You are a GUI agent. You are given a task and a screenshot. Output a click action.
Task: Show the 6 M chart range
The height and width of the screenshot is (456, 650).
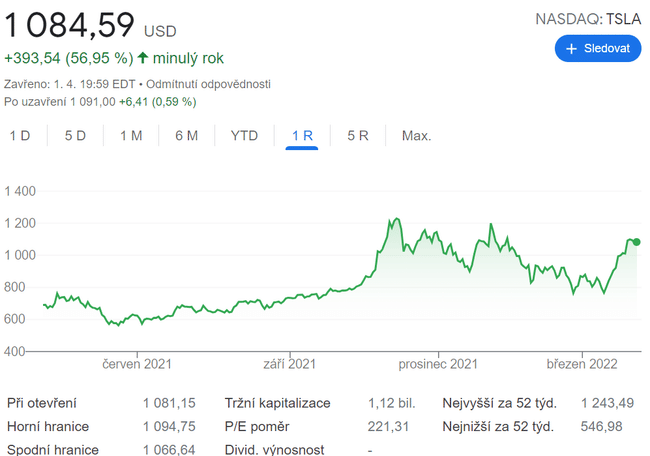point(186,136)
